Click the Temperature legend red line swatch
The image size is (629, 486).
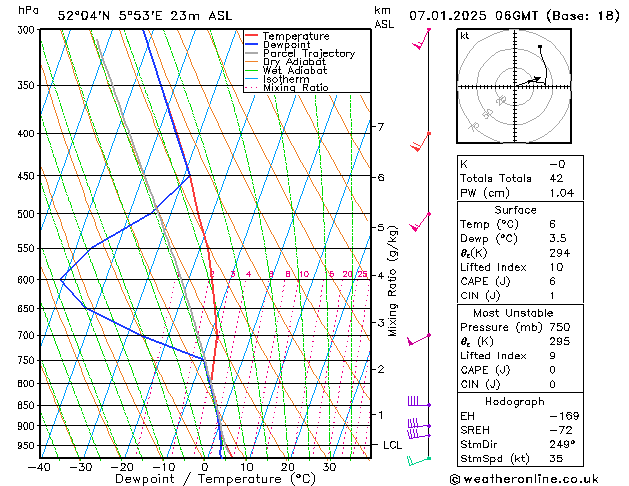point(251,36)
